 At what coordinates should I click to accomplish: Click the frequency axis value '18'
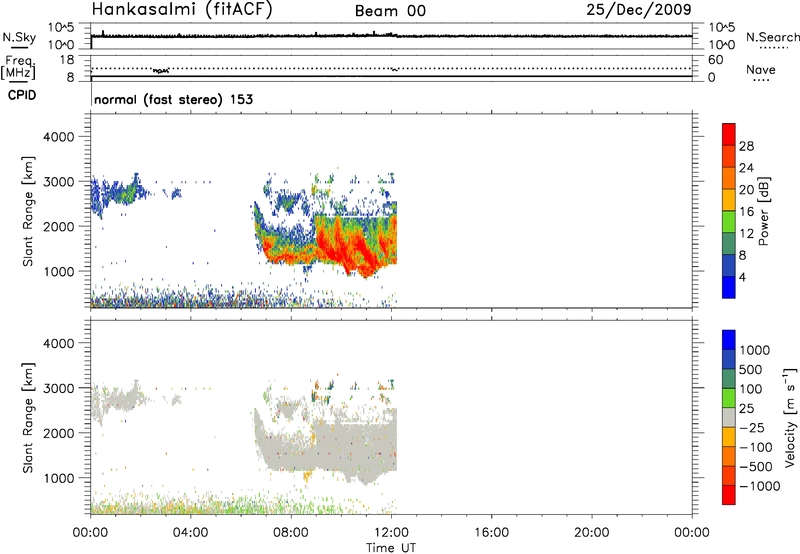[x=67, y=60]
